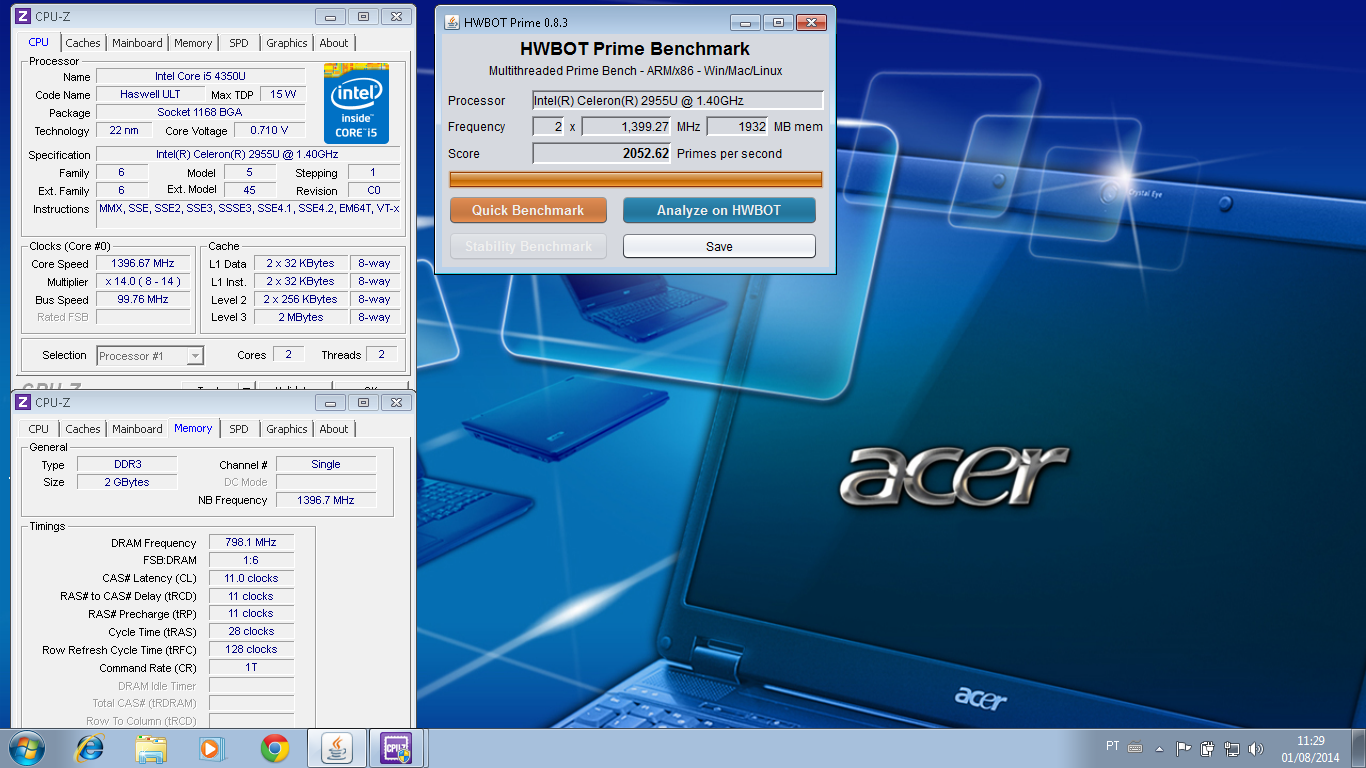Switch to Caches tab in top CPU-Z window
Viewport: 1366px width, 768px height.
click(83, 43)
